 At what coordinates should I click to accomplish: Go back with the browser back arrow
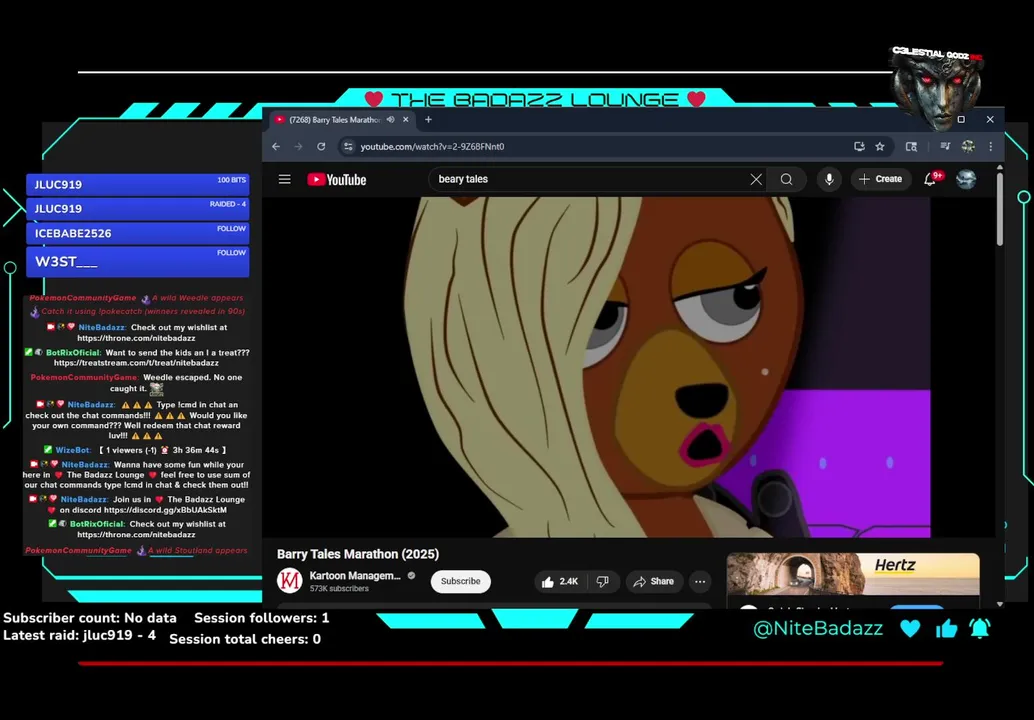click(x=276, y=146)
